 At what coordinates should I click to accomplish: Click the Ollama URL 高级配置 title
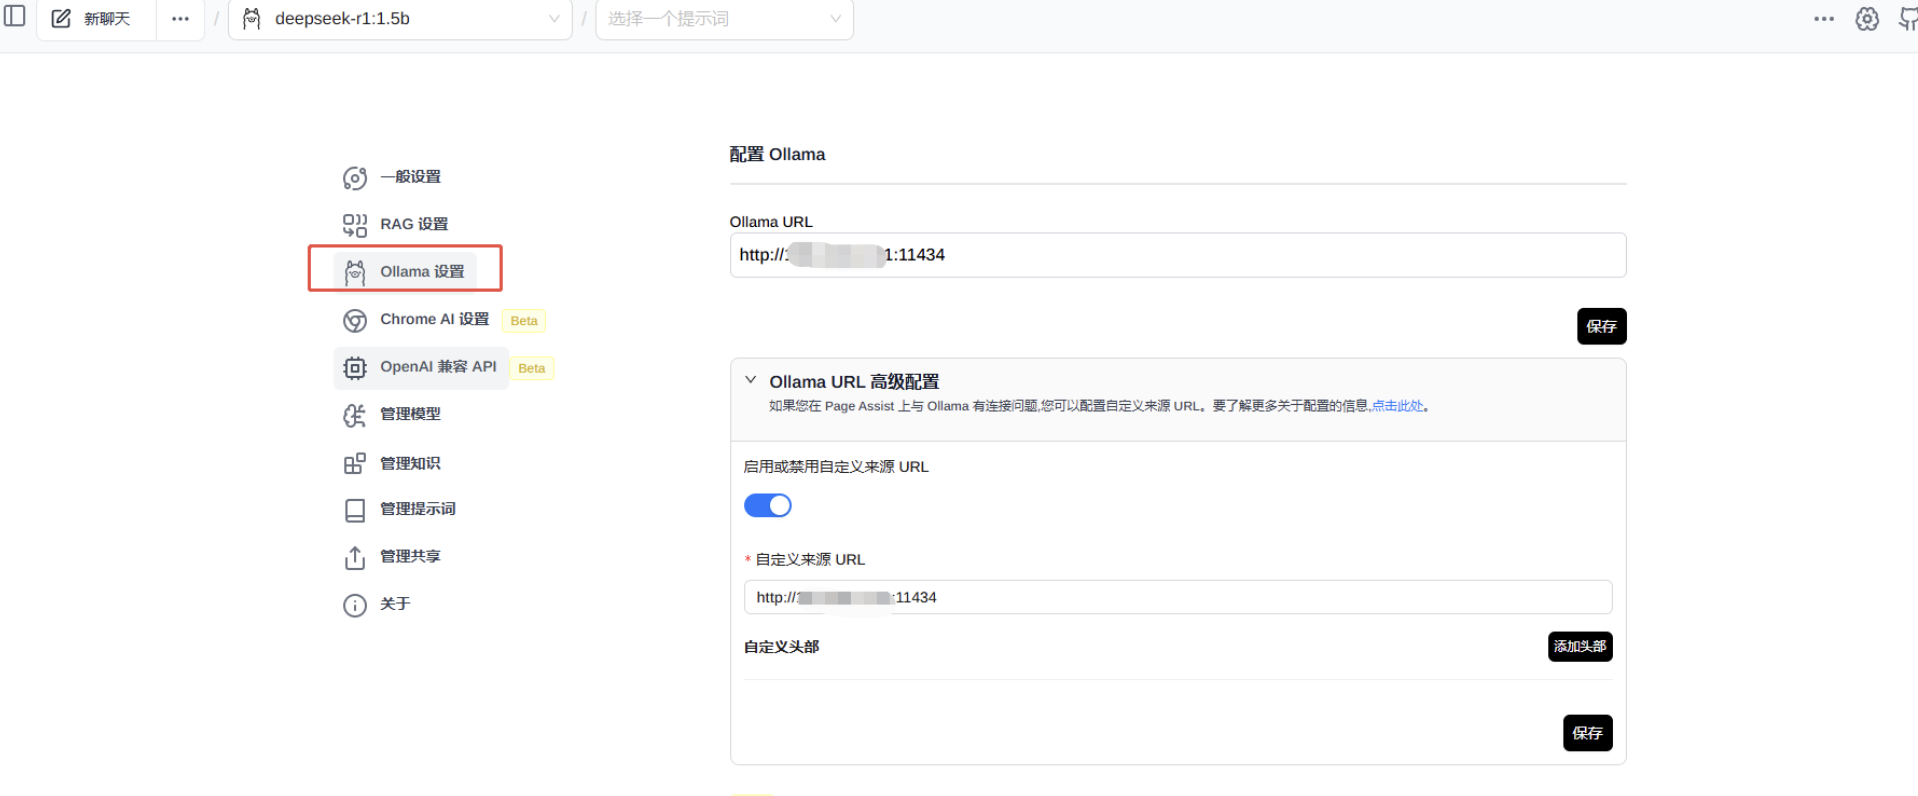854,382
